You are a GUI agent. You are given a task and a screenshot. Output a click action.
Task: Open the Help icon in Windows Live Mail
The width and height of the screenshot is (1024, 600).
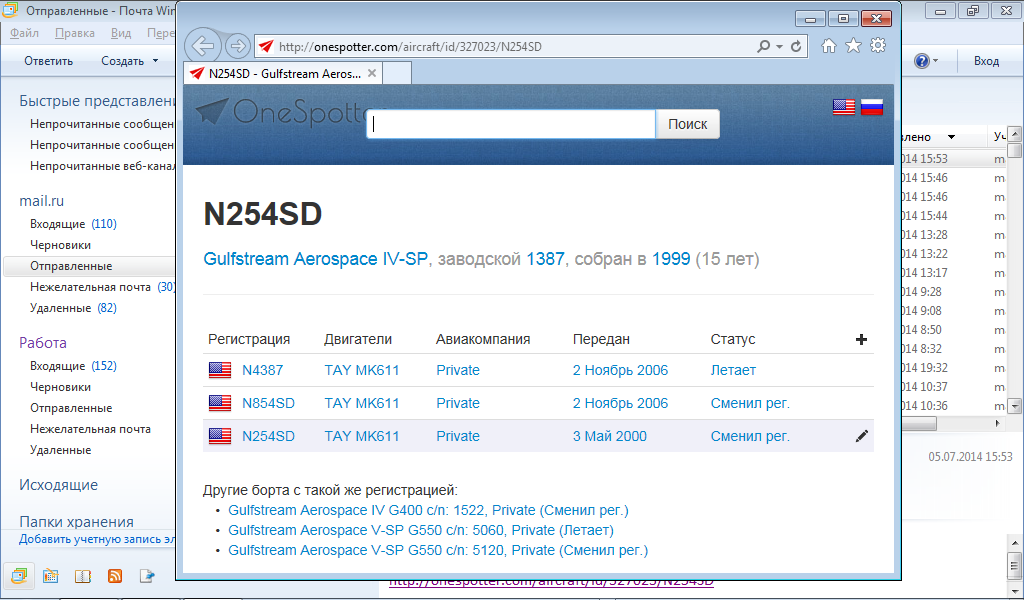point(921,61)
